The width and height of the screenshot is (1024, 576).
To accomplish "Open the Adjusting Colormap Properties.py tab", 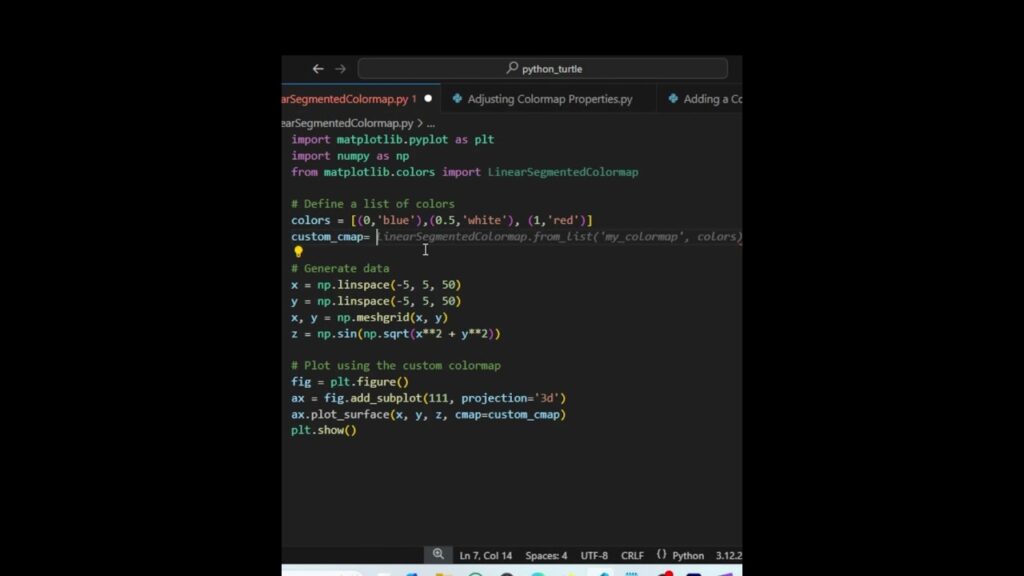I will pyautogui.click(x=549, y=99).
